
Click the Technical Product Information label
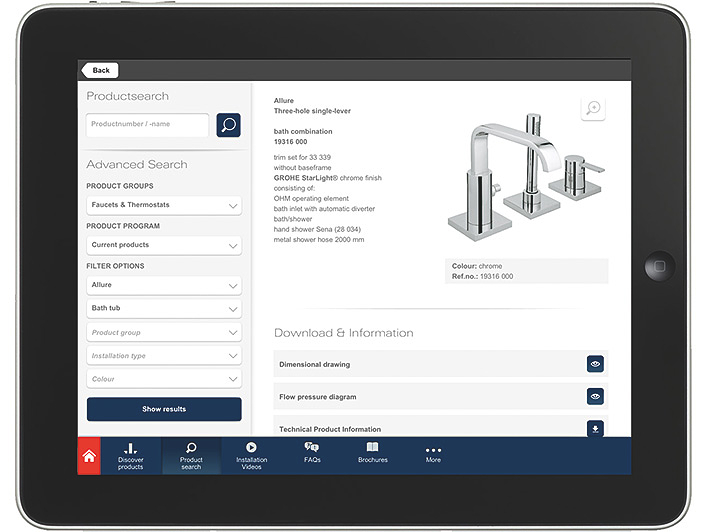tap(330, 429)
